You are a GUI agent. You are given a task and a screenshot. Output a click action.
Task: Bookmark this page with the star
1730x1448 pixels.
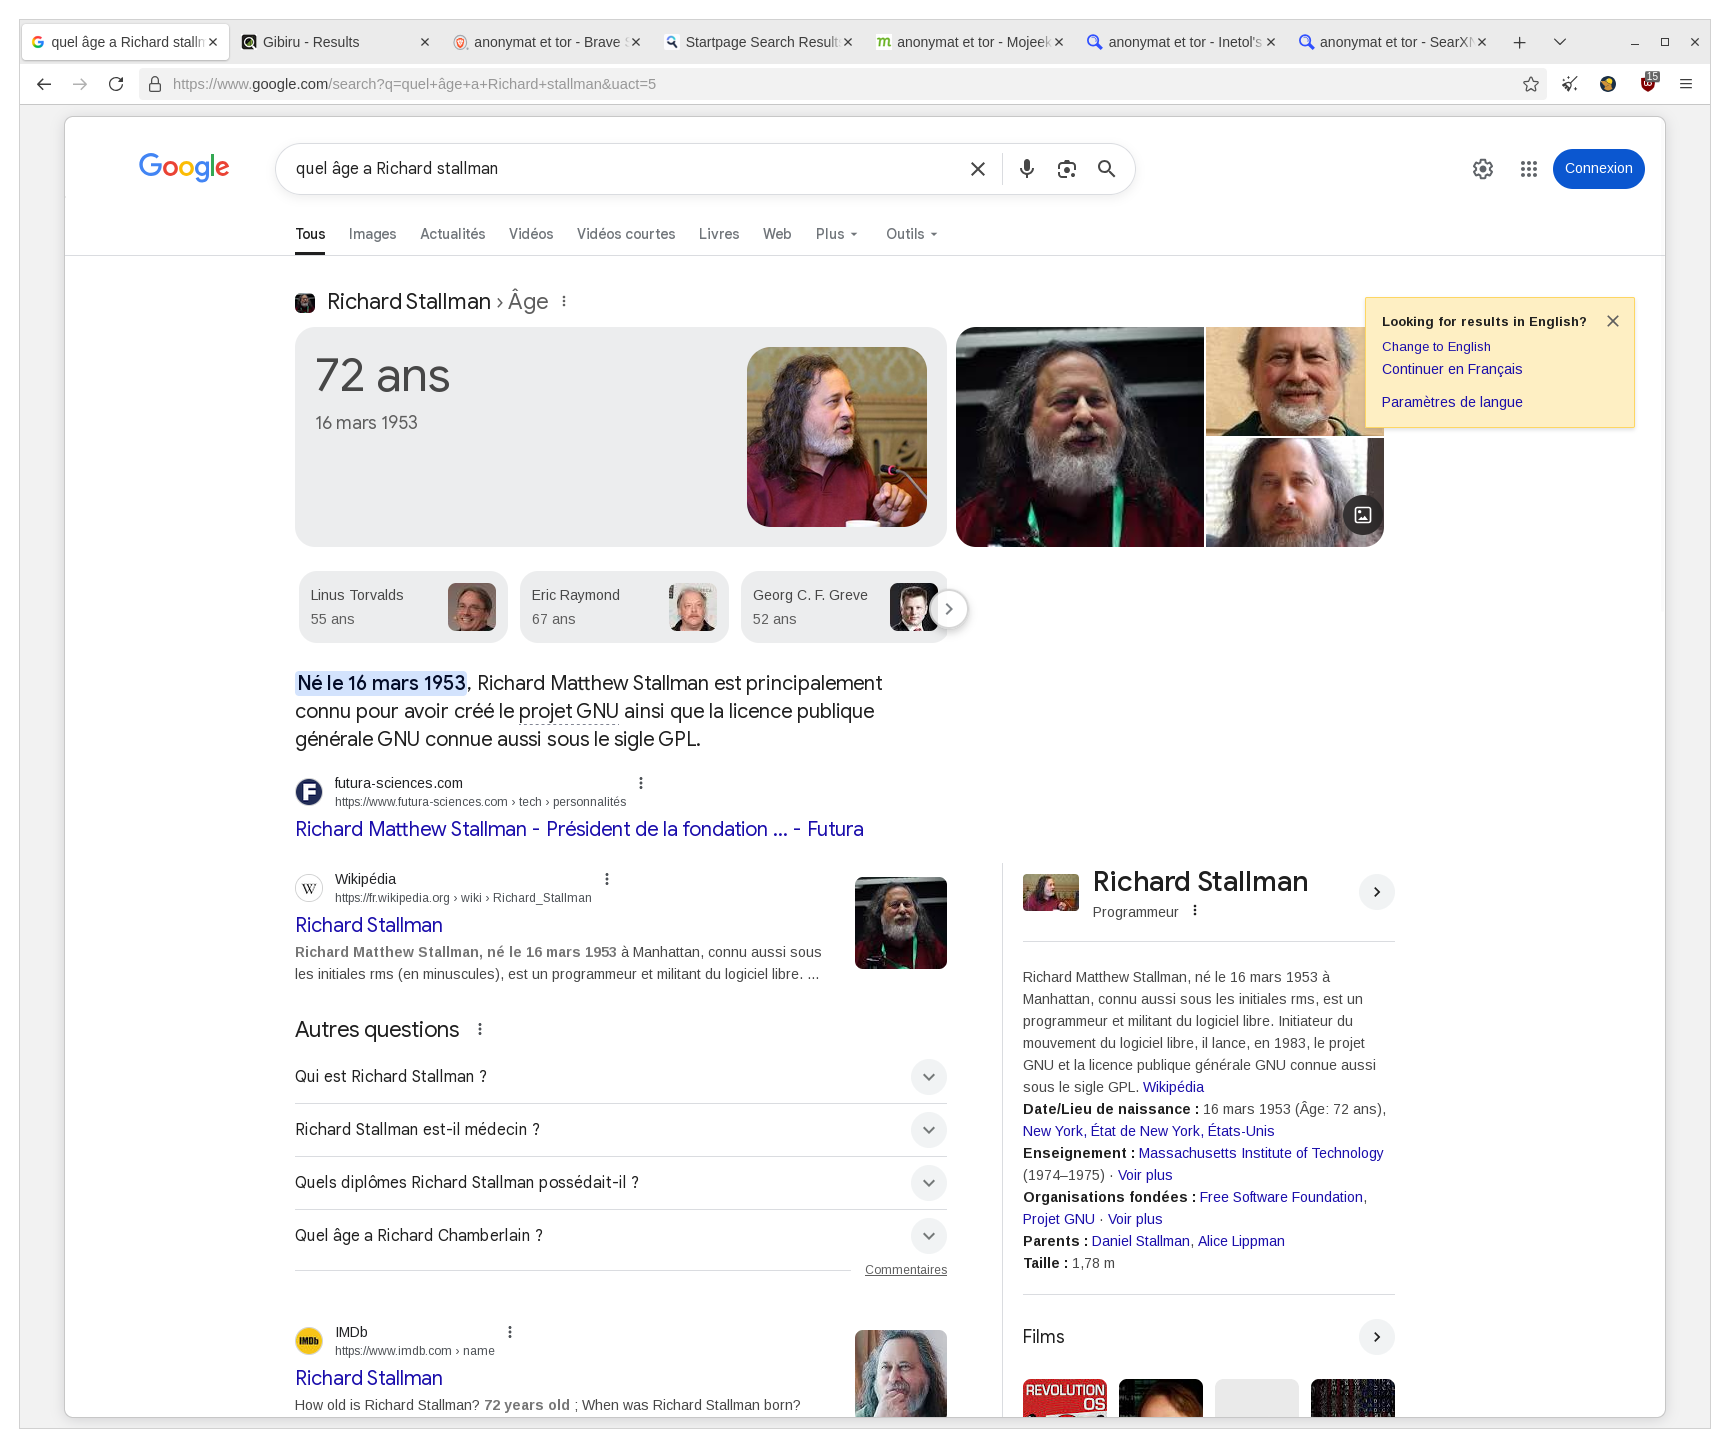tap(1530, 84)
